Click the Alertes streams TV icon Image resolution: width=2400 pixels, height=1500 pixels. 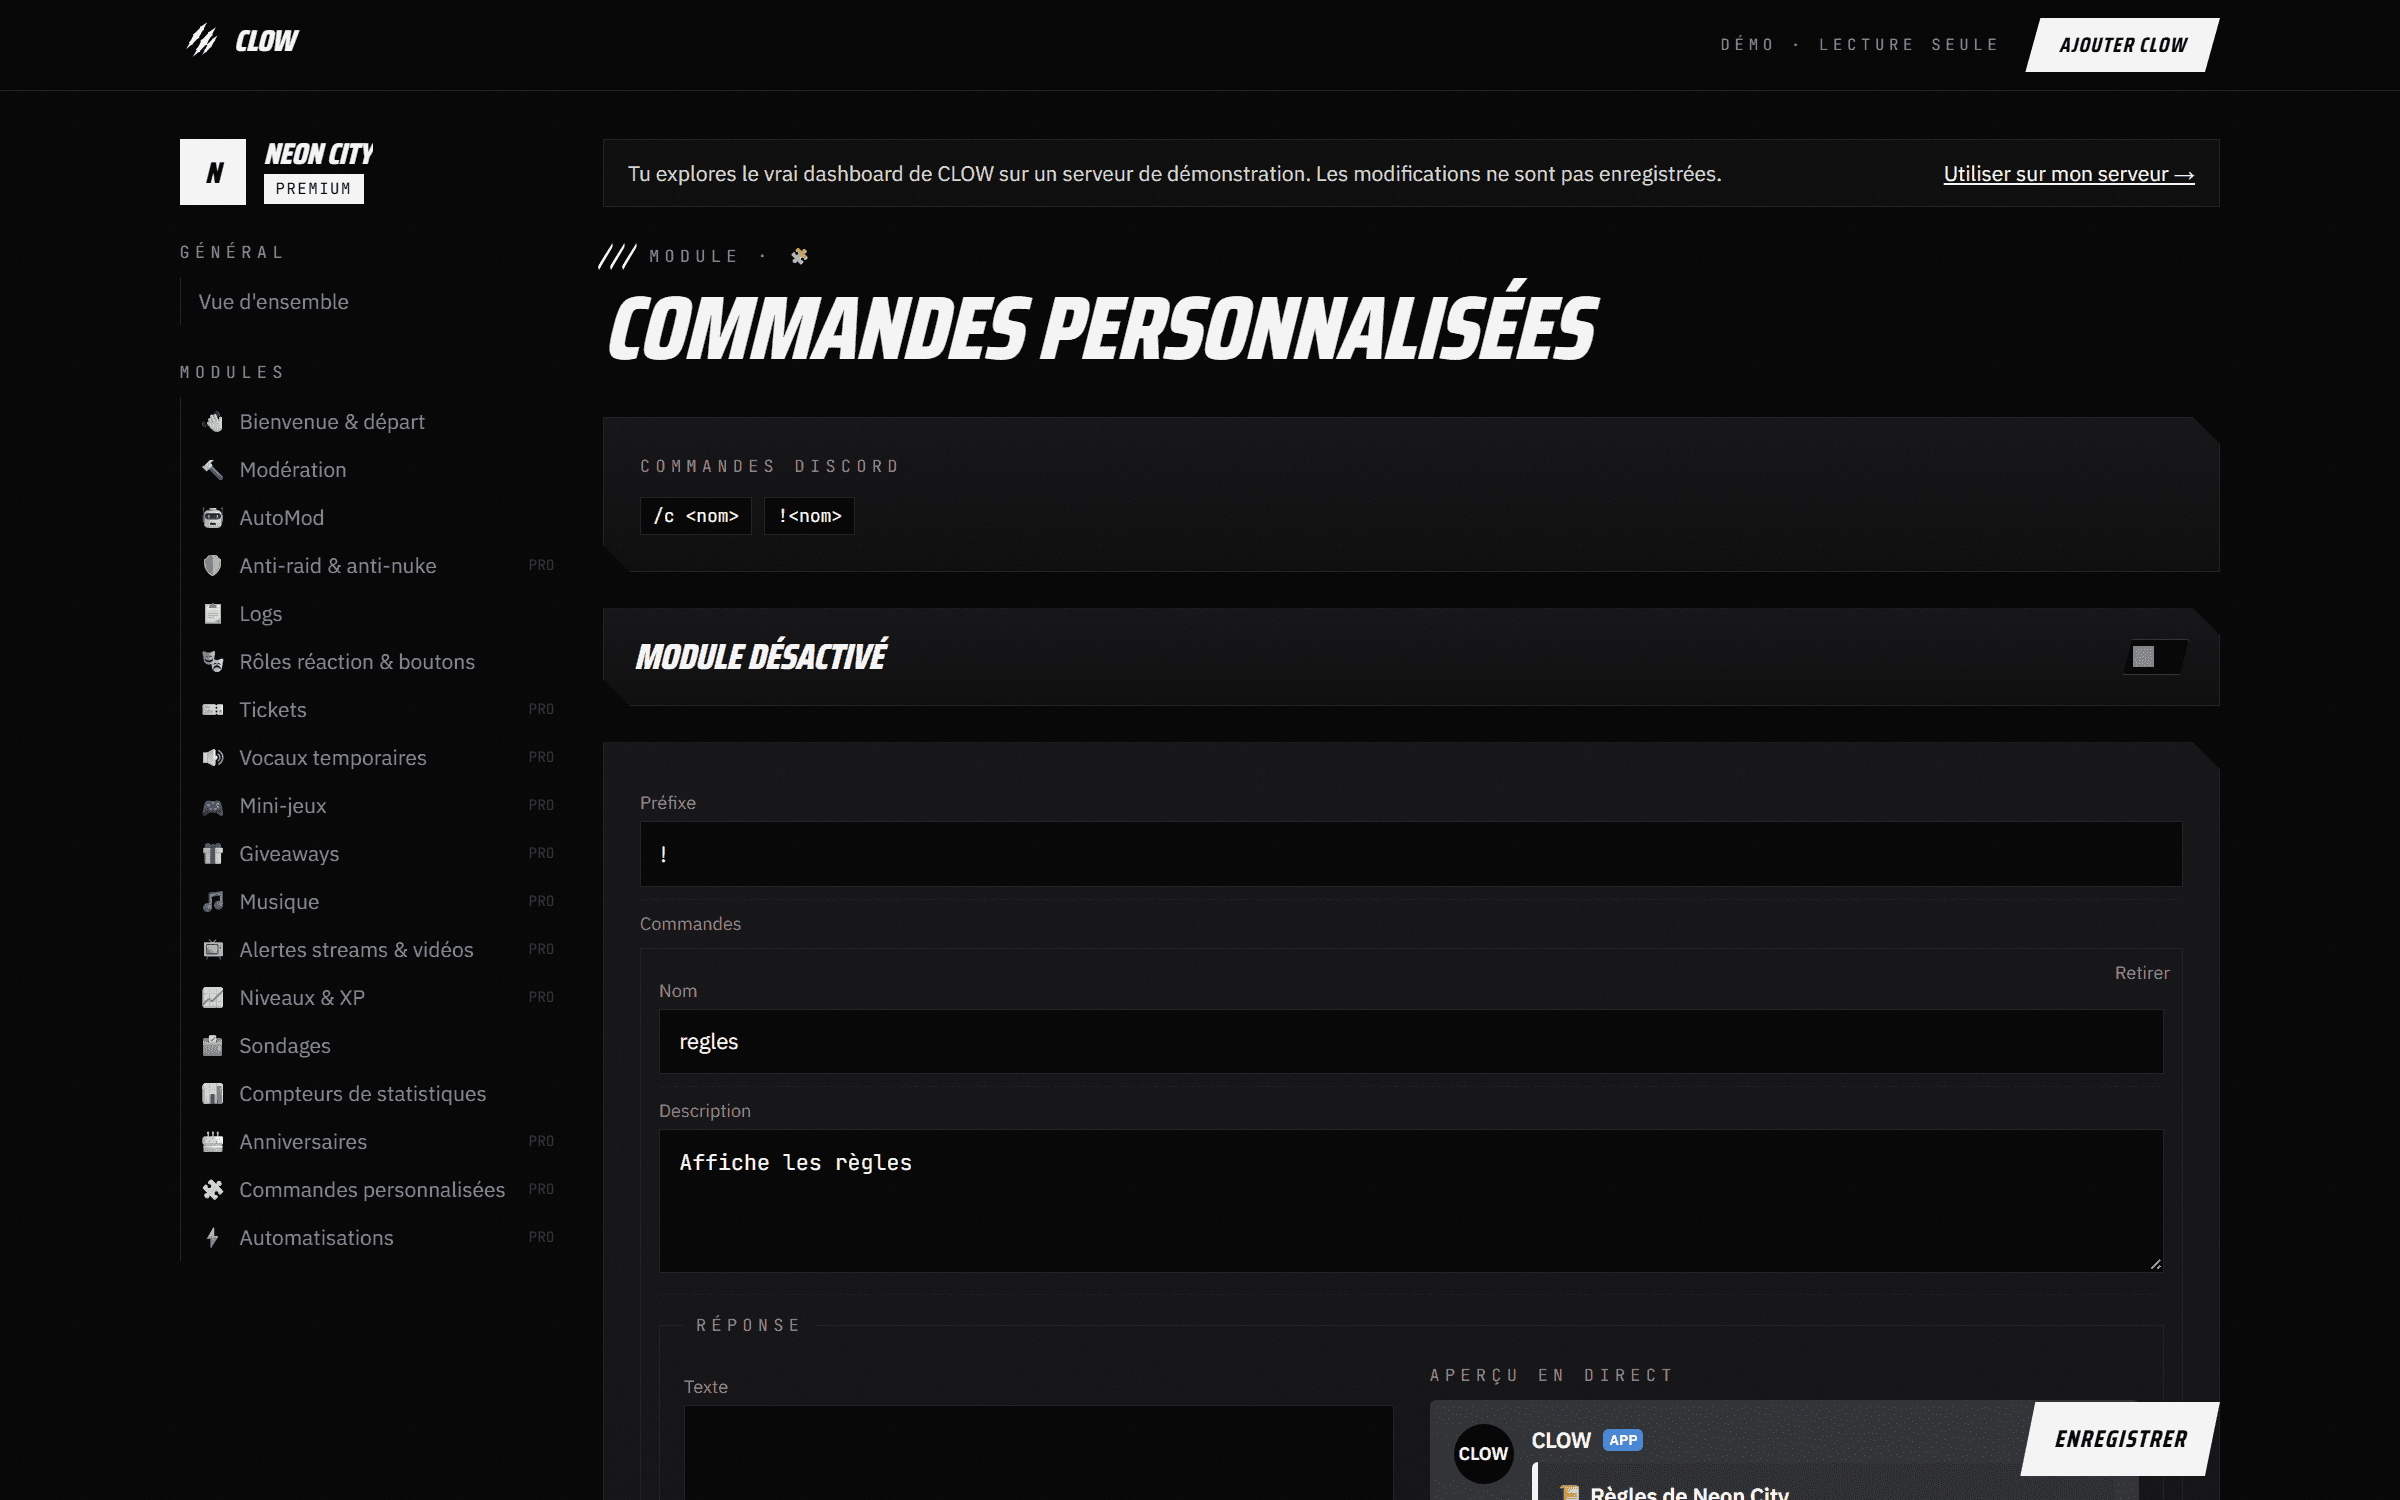[213, 950]
